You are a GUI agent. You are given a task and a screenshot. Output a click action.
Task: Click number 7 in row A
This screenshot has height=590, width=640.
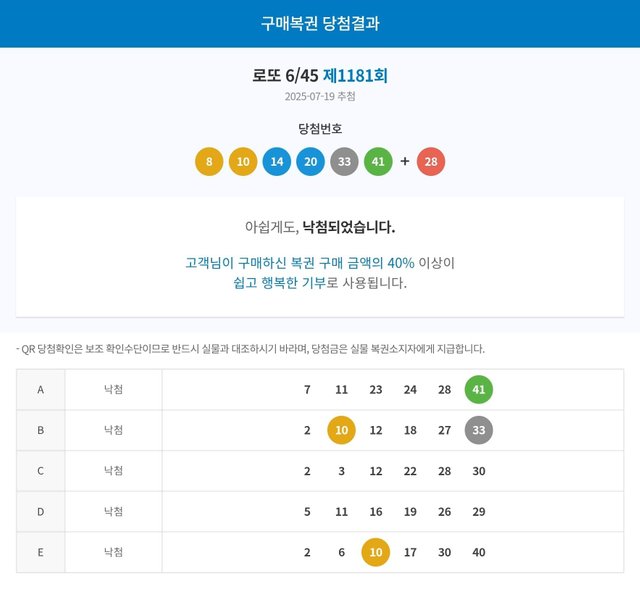(307, 390)
